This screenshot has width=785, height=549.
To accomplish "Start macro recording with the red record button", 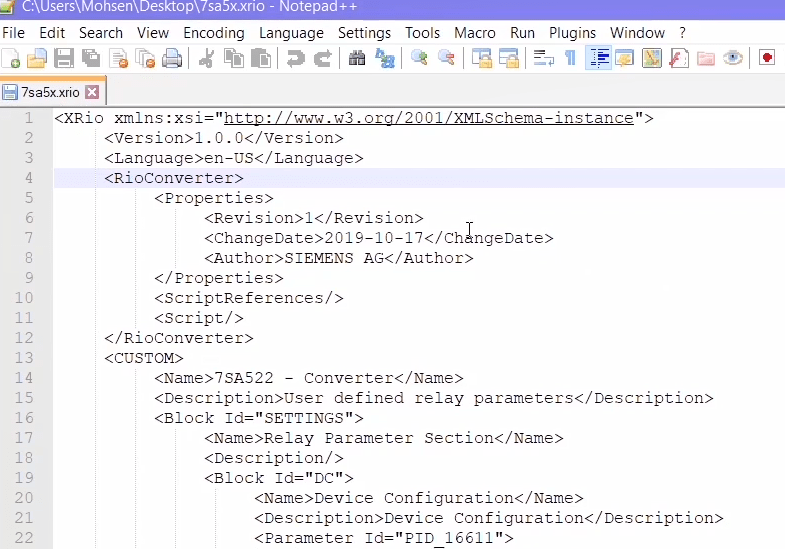I will point(767,59).
